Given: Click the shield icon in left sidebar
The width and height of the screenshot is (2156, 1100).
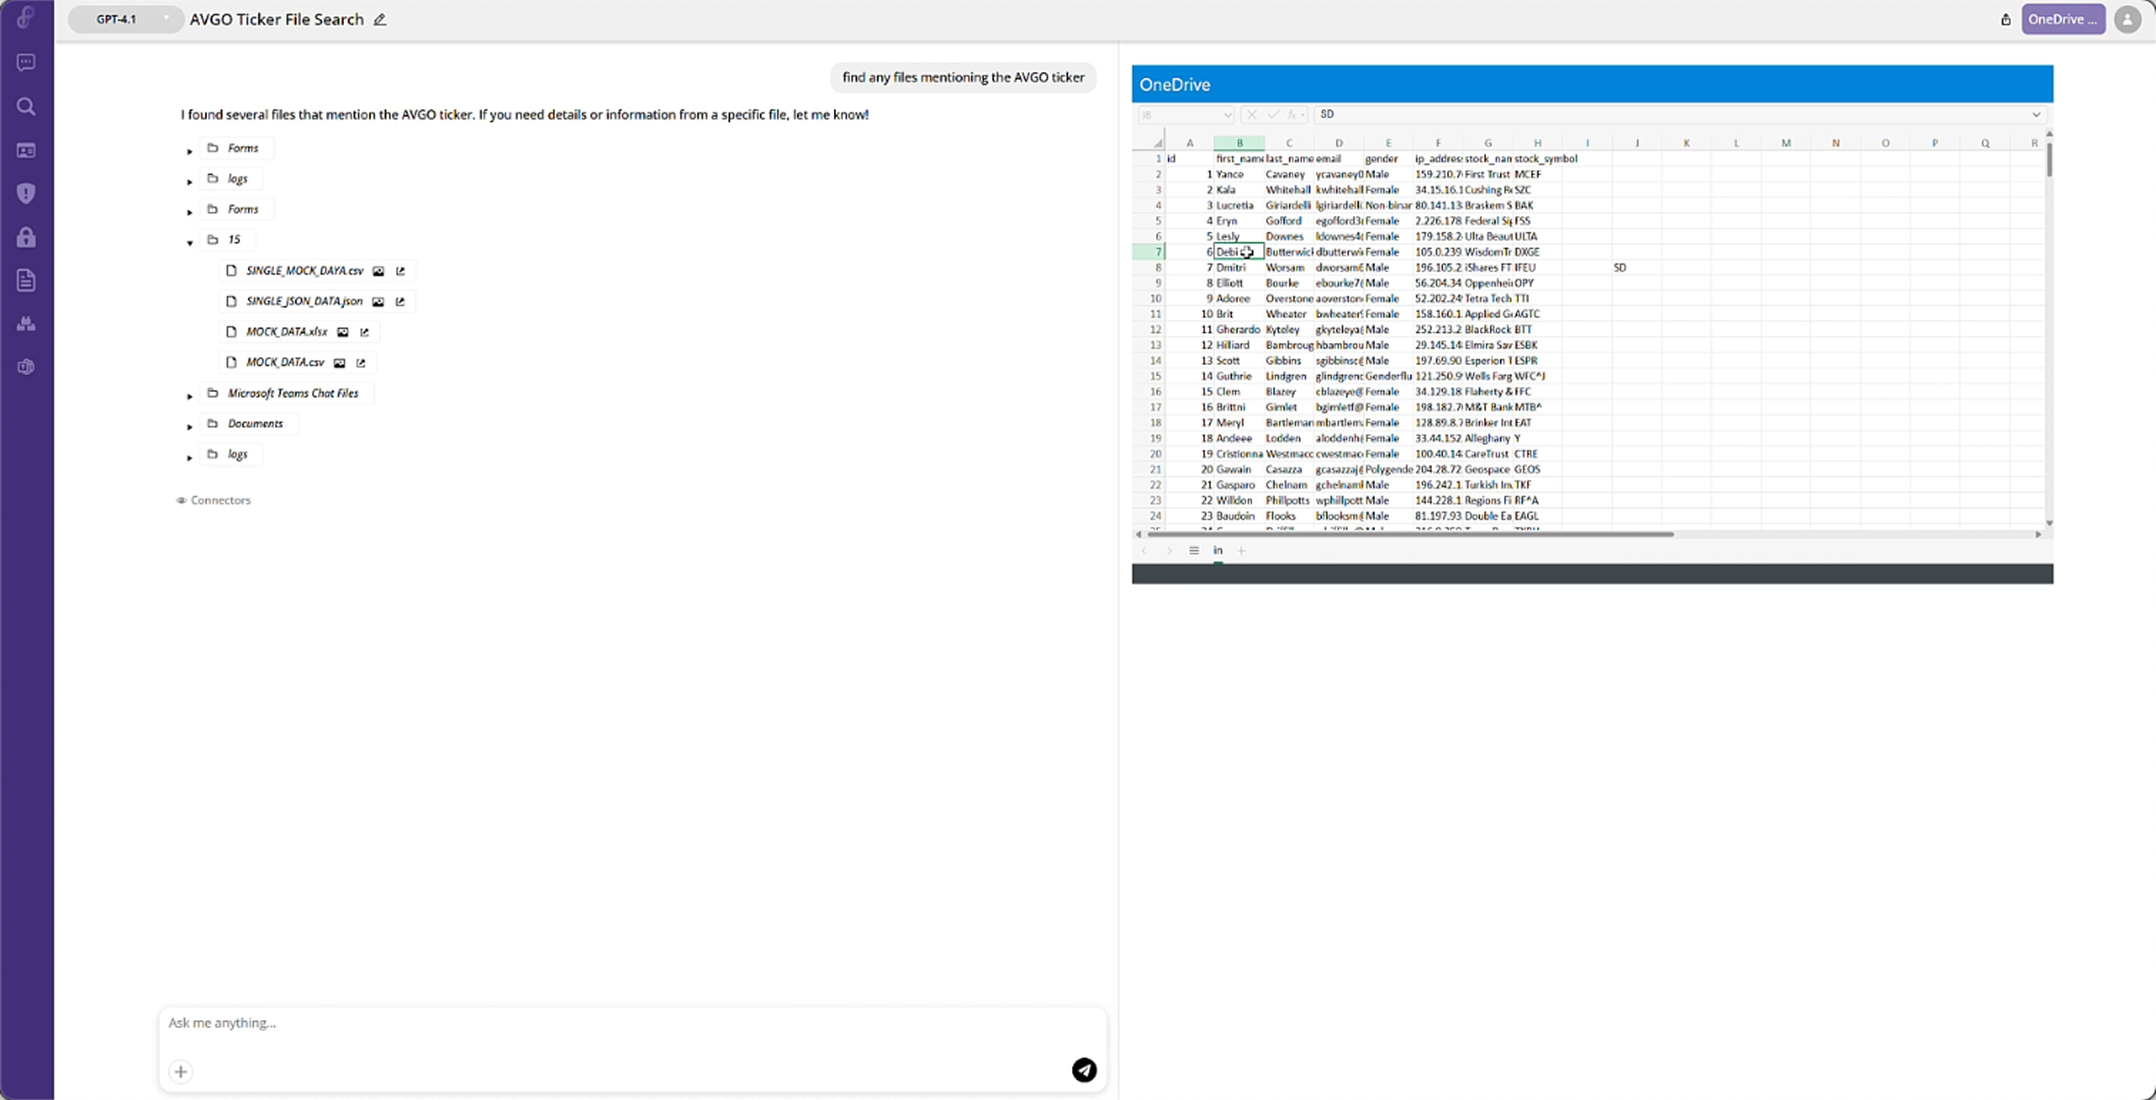Looking at the screenshot, I should (26, 193).
